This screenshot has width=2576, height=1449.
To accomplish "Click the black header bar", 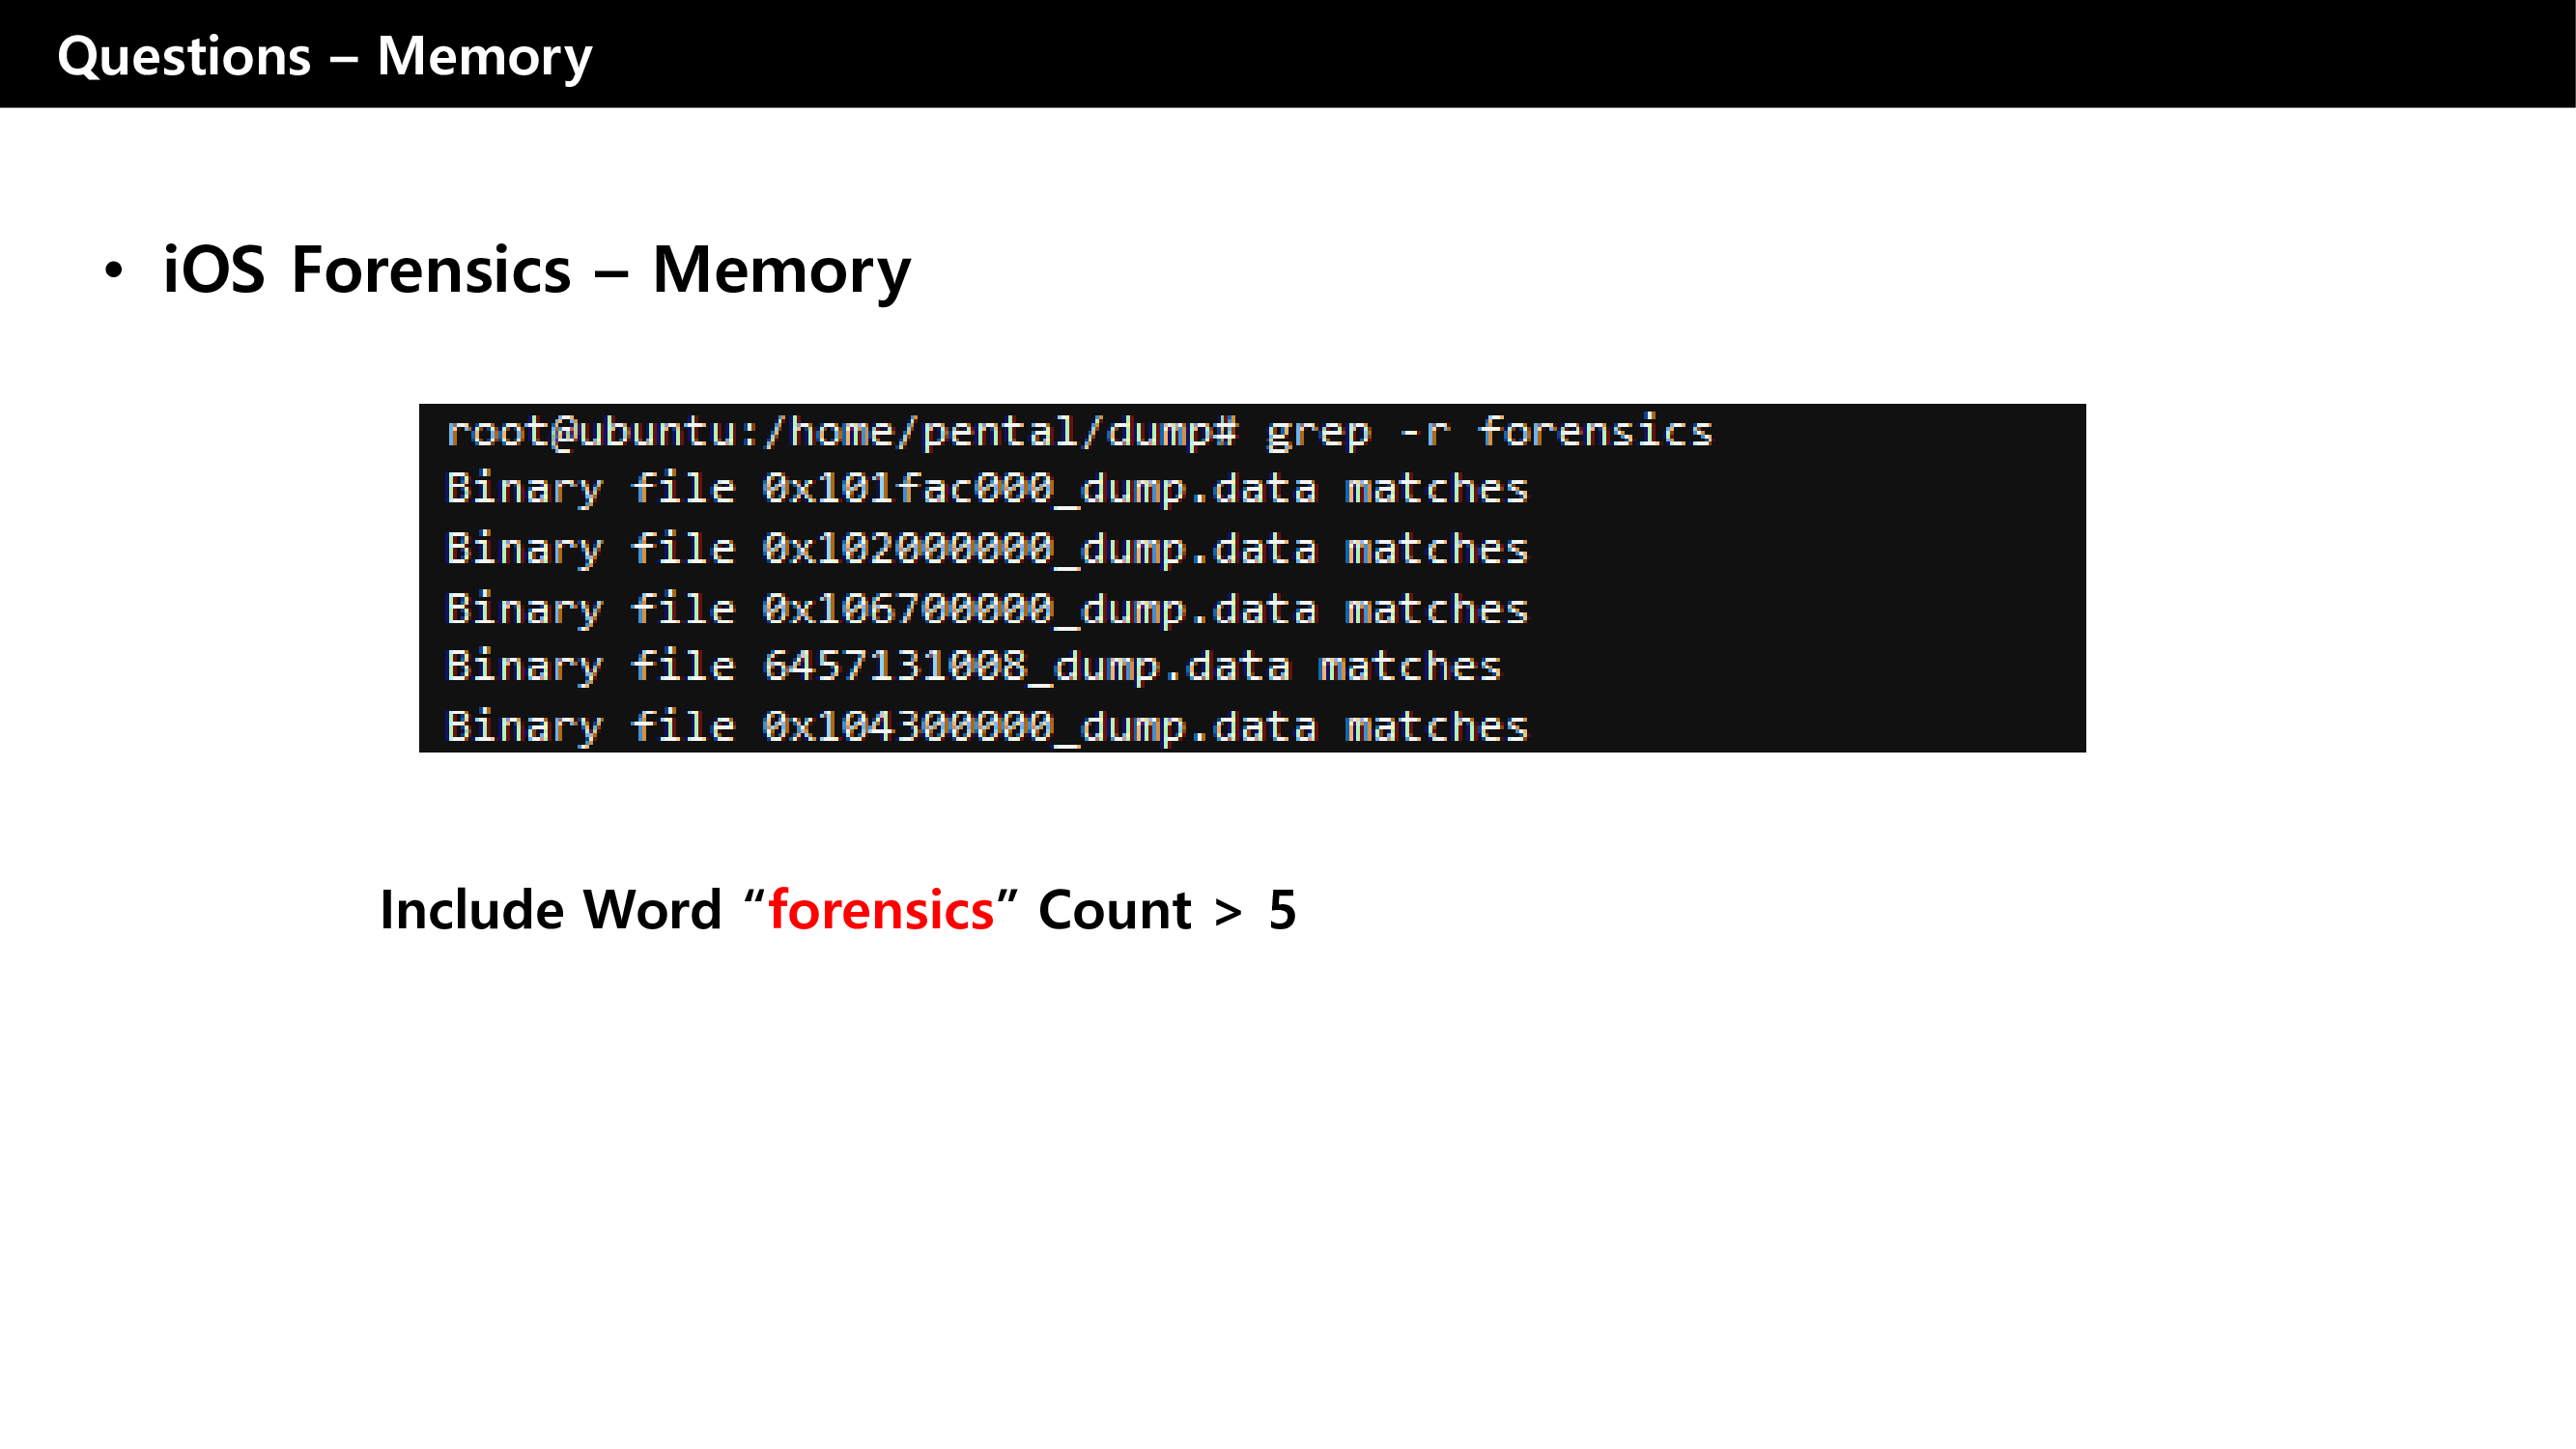I will (1500, 54).
